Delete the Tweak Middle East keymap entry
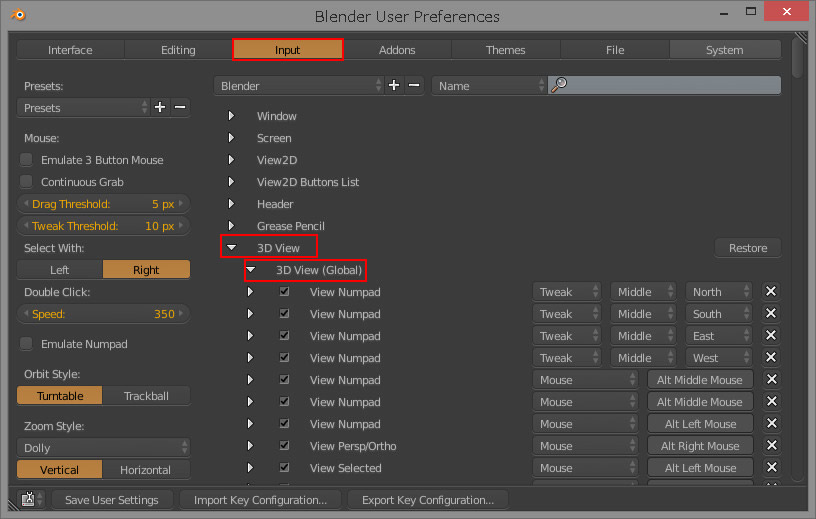 click(771, 335)
